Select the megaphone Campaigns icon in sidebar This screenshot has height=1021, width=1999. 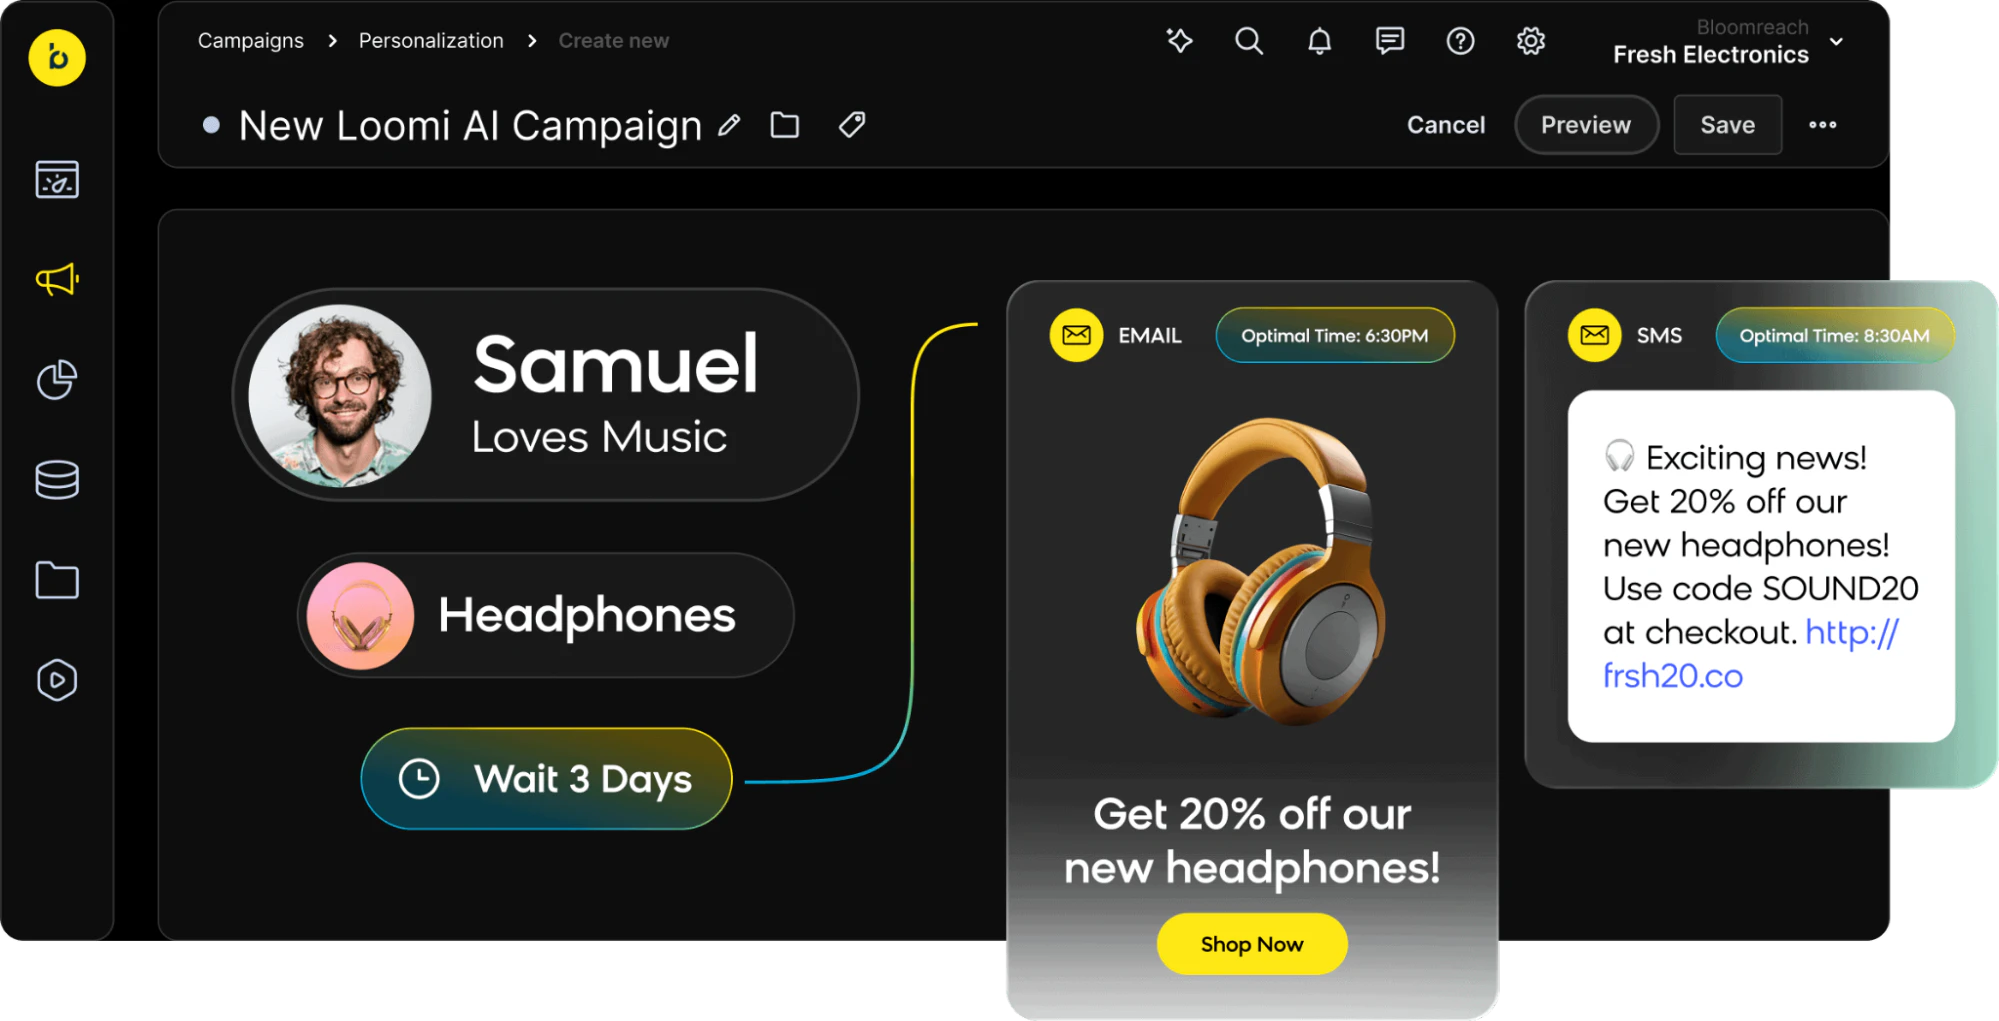point(57,279)
